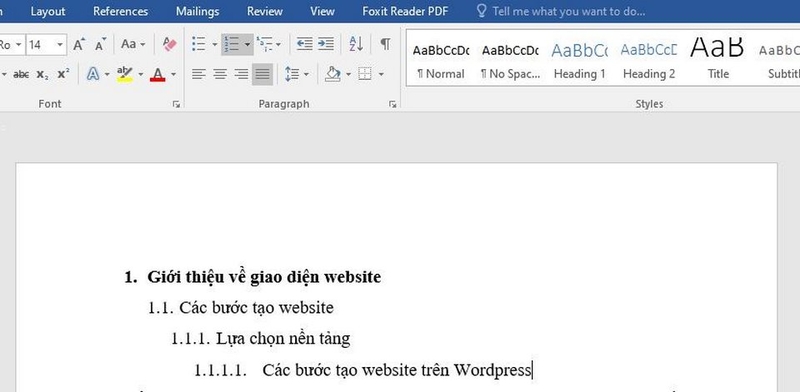This screenshot has width=800, height=392.
Task: Apply bullet list formatting
Action: coord(198,44)
